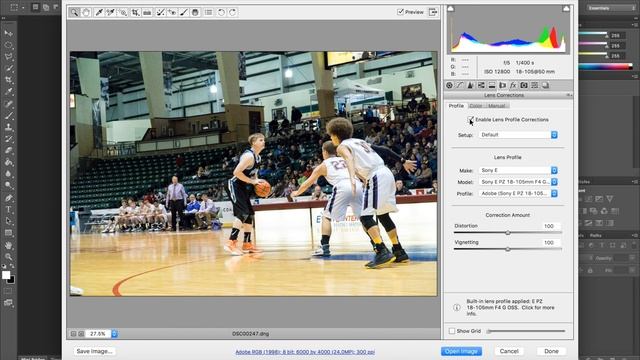Select Photoshop Lasso tool in left toolbar
The width and height of the screenshot is (640, 360).
coord(9,57)
